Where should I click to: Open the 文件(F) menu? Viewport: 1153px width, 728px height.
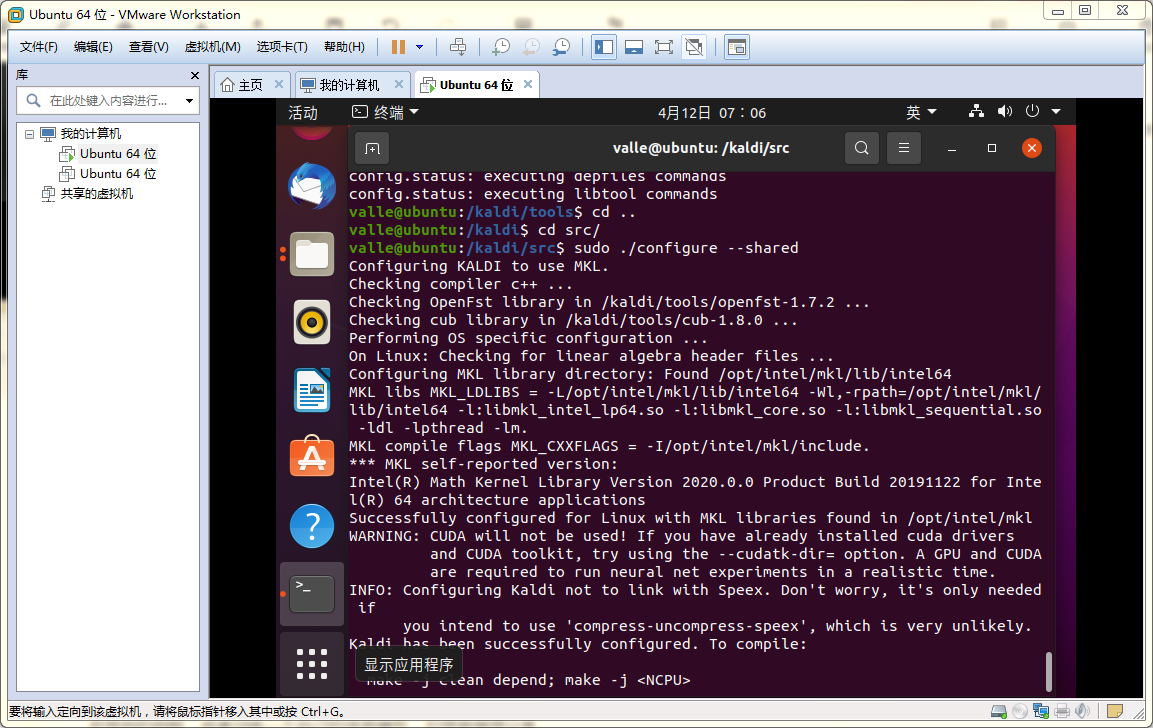pyautogui.click(x=38, y=47)
